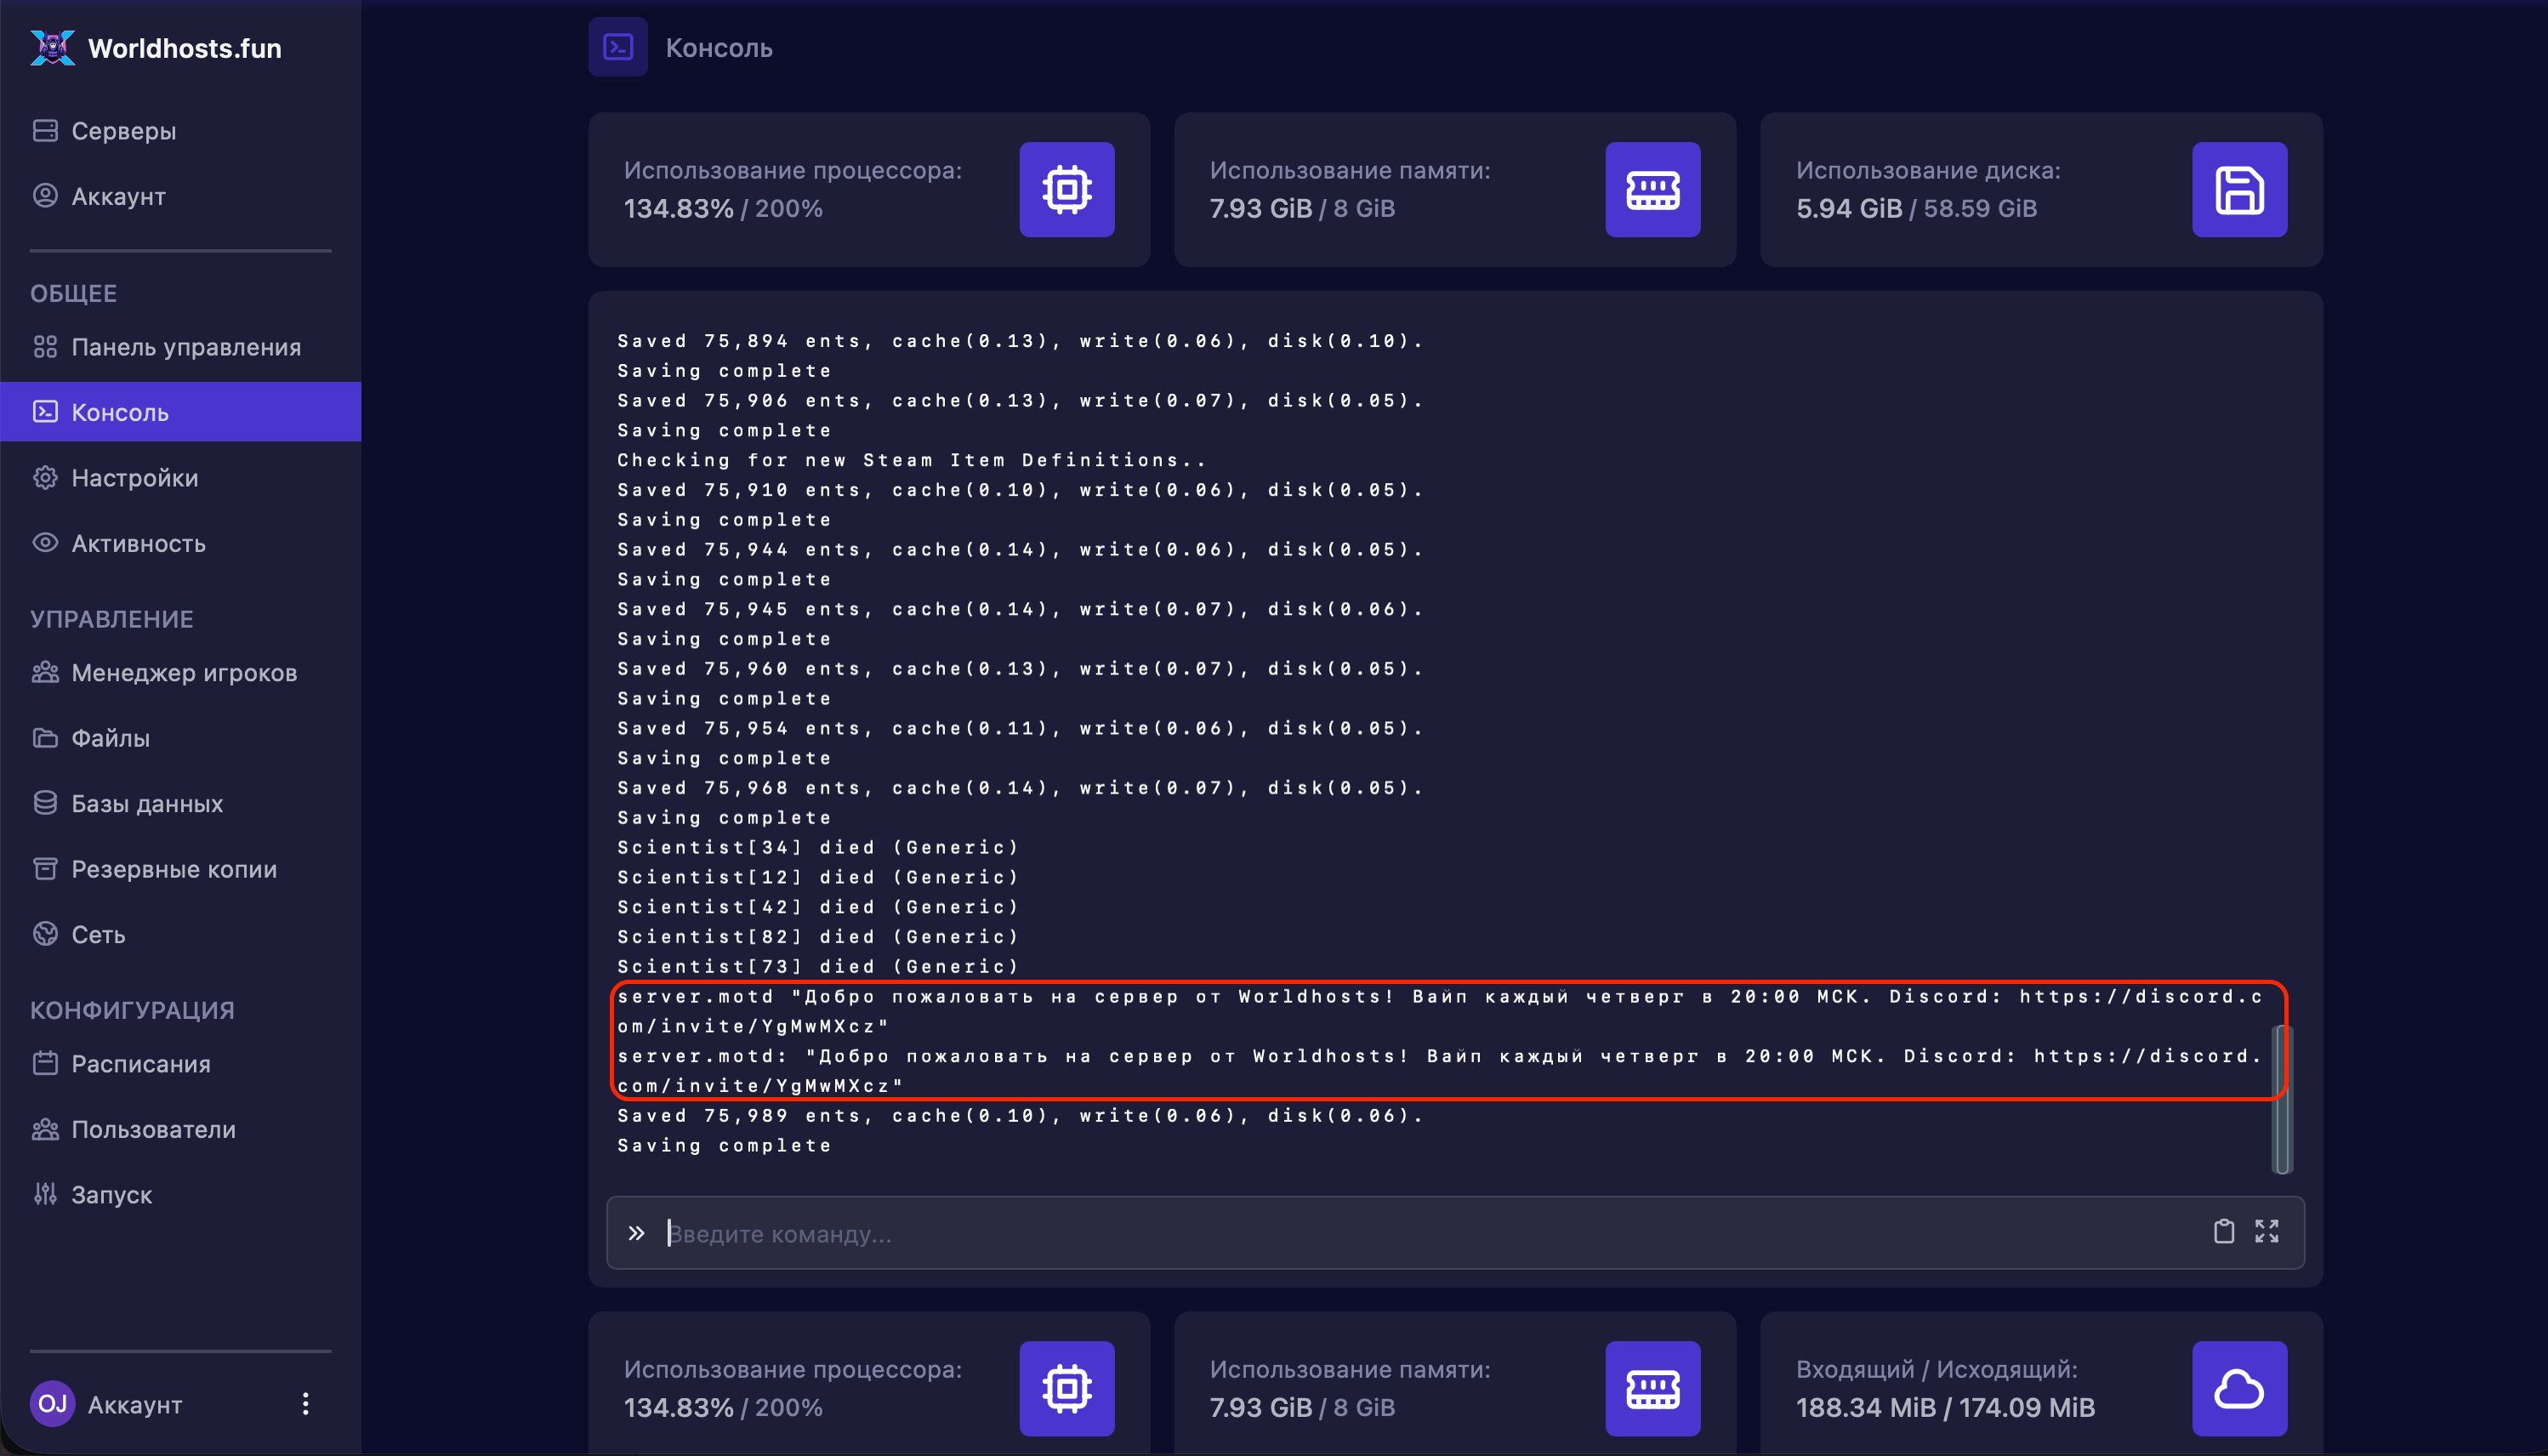Click the 5.94 GiB disk usage value
The image size is (2548, 1456).
(x=1848, y=209)
